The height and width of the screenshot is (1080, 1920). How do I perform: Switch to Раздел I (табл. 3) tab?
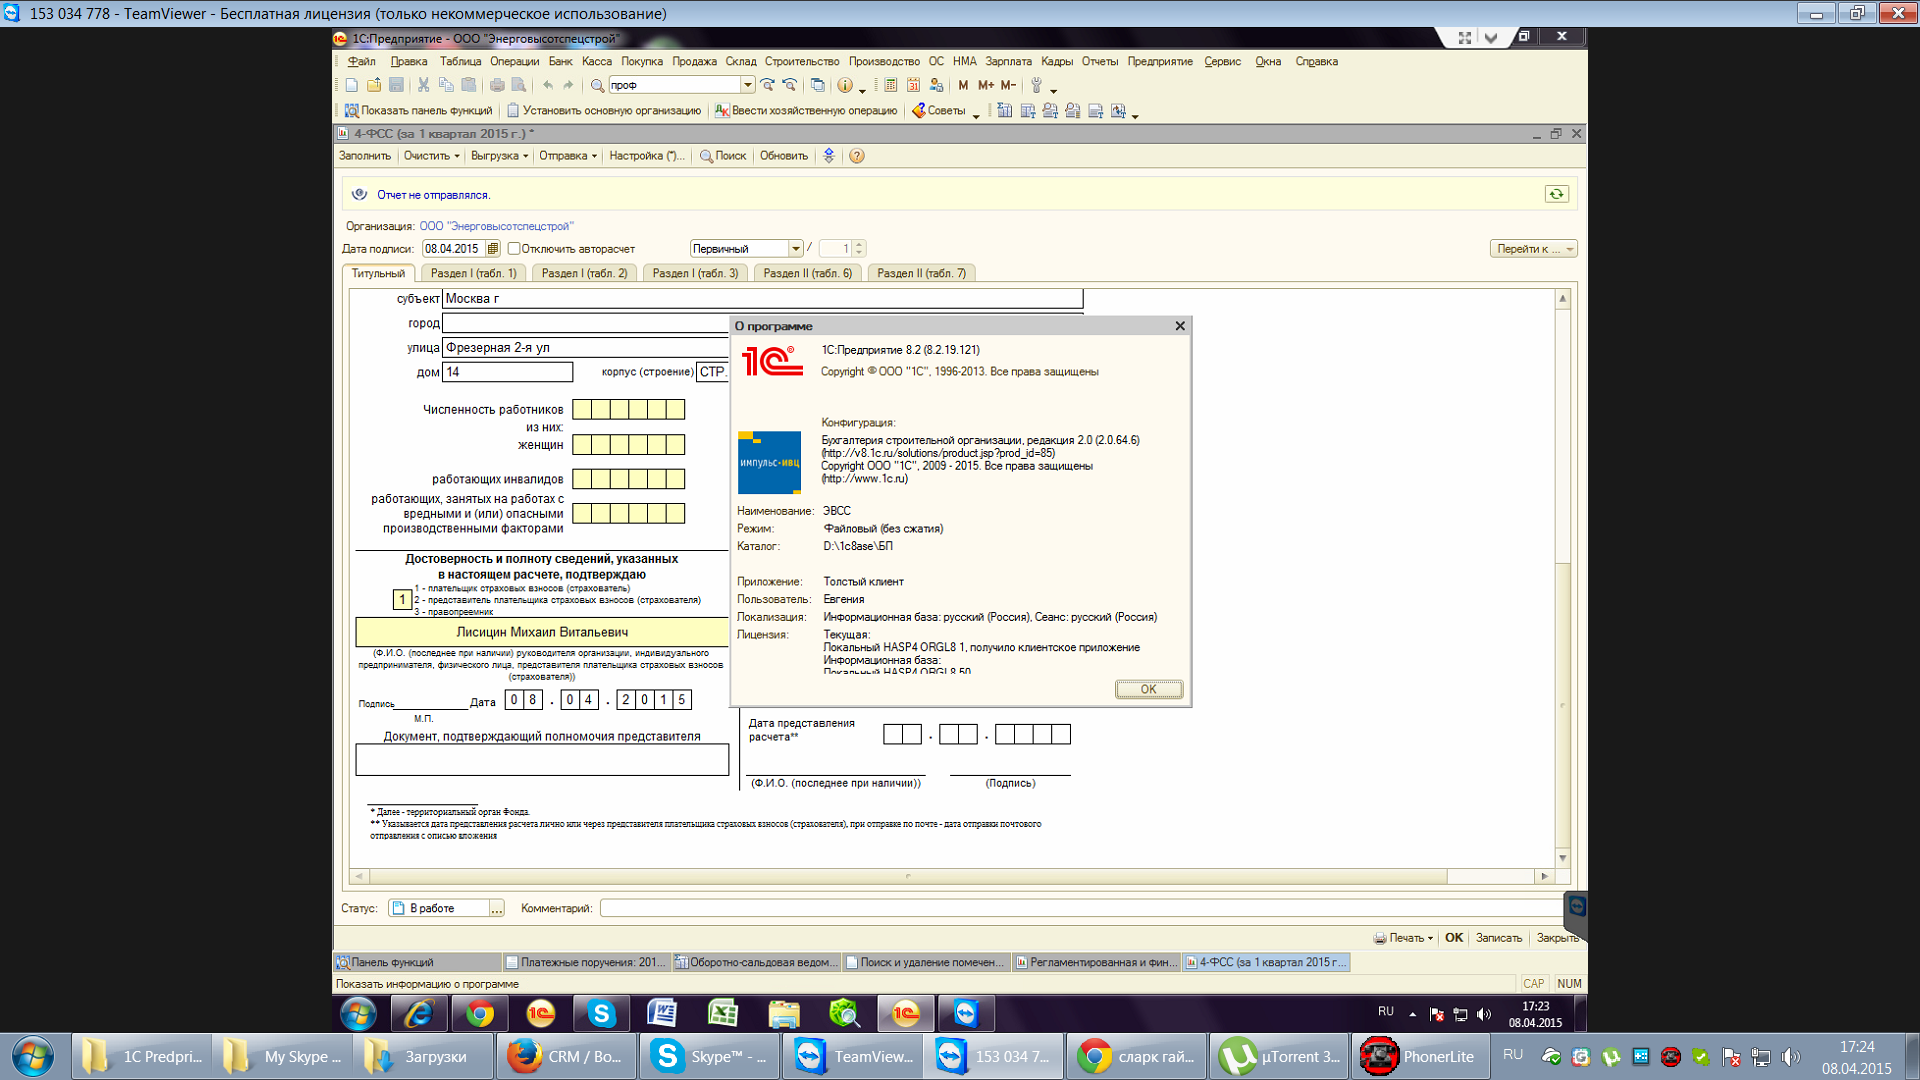pos(695,273)
